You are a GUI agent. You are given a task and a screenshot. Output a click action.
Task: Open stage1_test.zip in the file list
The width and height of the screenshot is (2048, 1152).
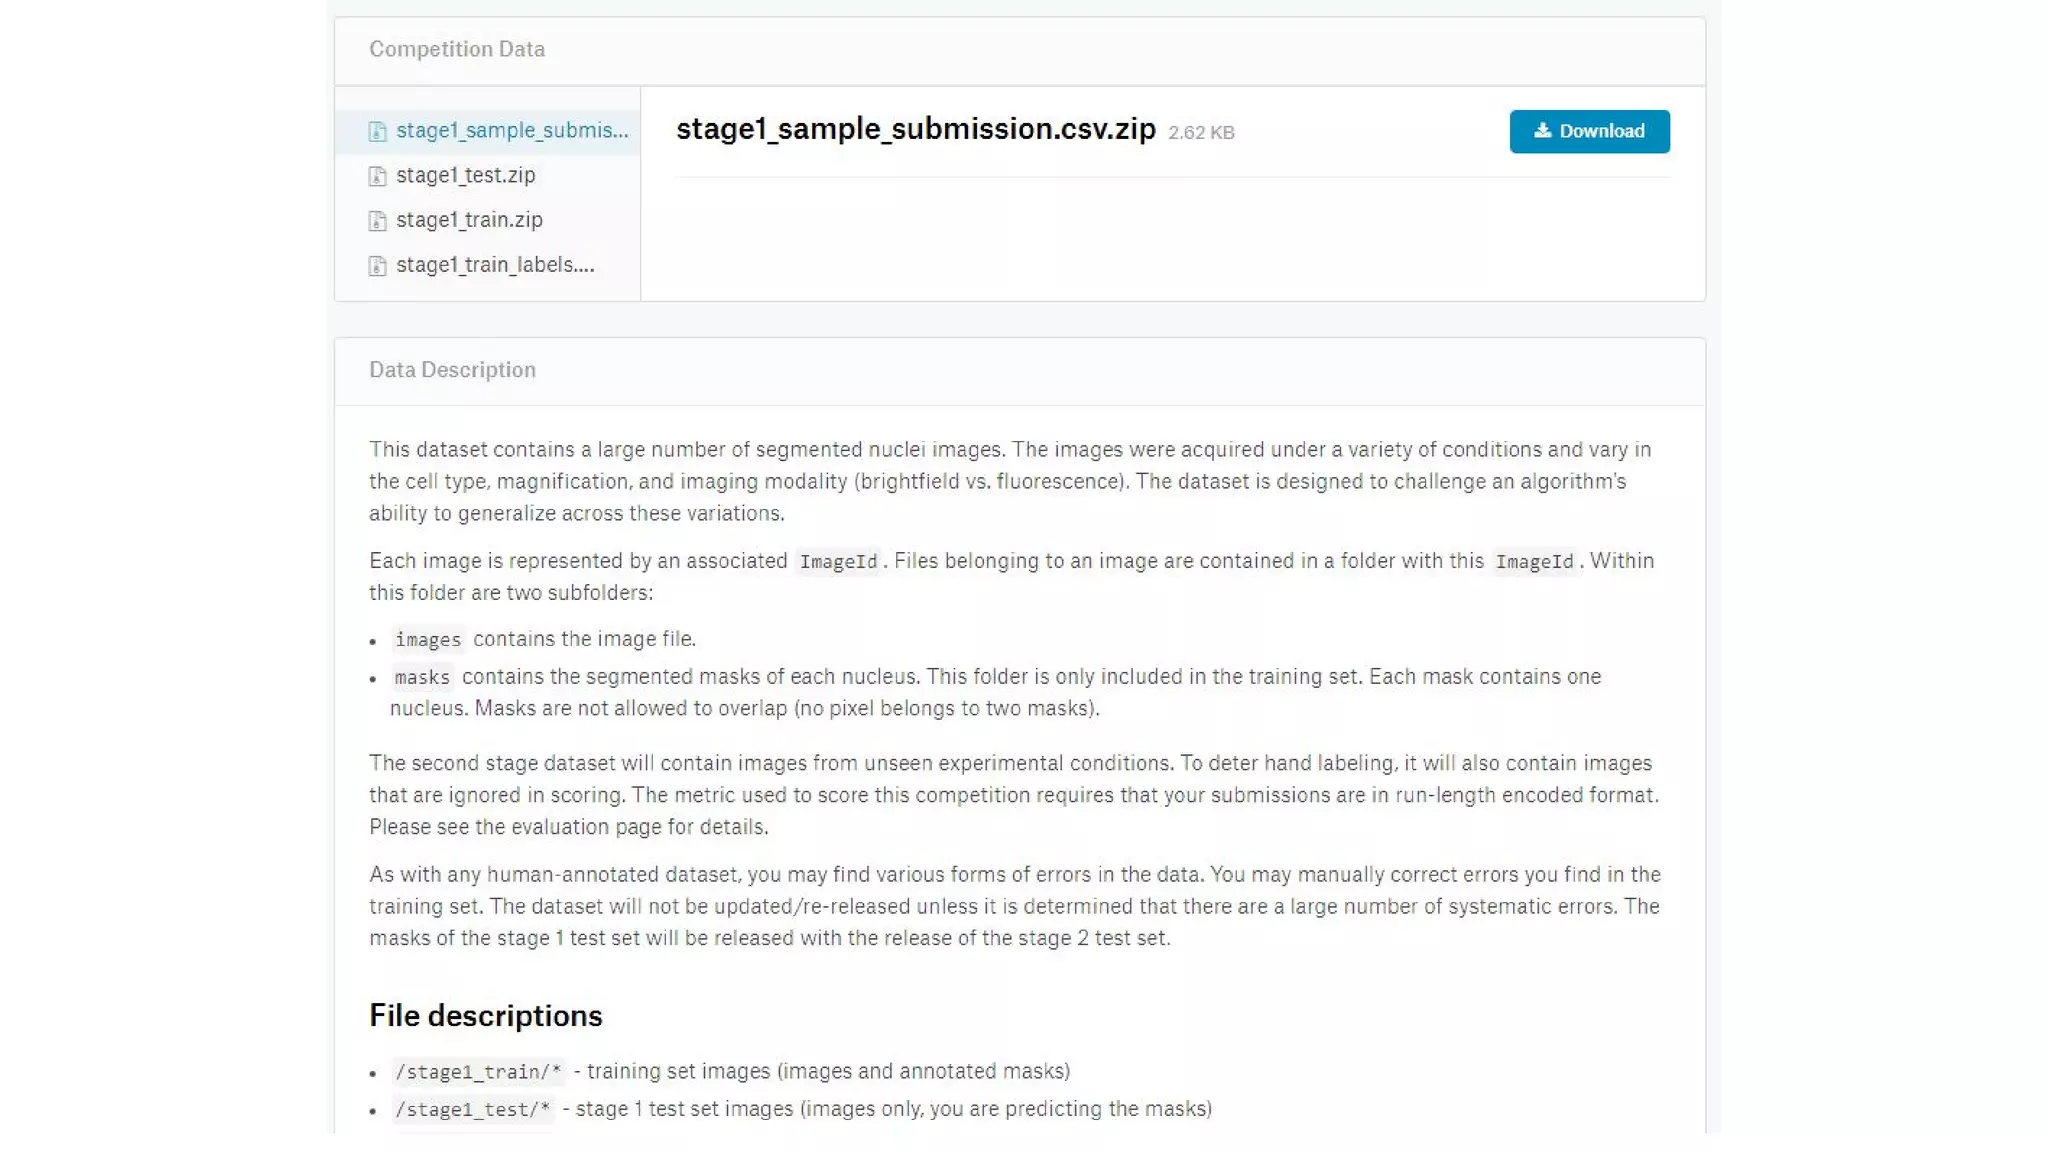point(465,175)
